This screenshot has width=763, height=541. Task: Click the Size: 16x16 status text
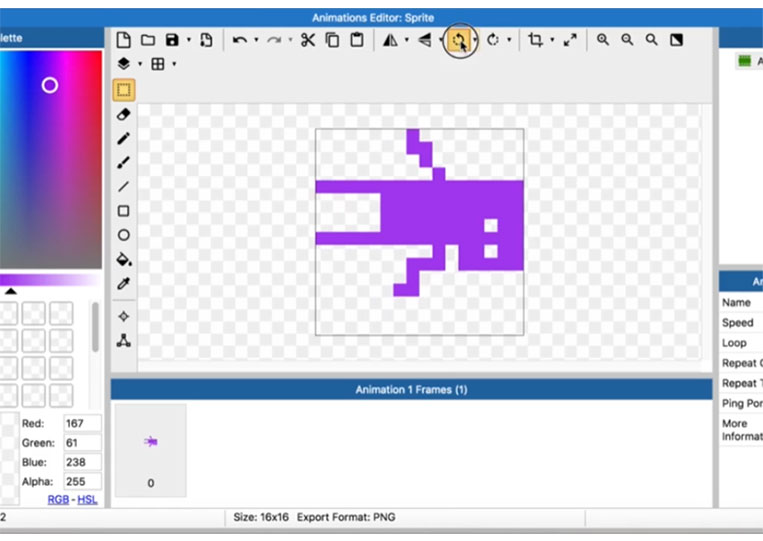[x=261, y=517]
